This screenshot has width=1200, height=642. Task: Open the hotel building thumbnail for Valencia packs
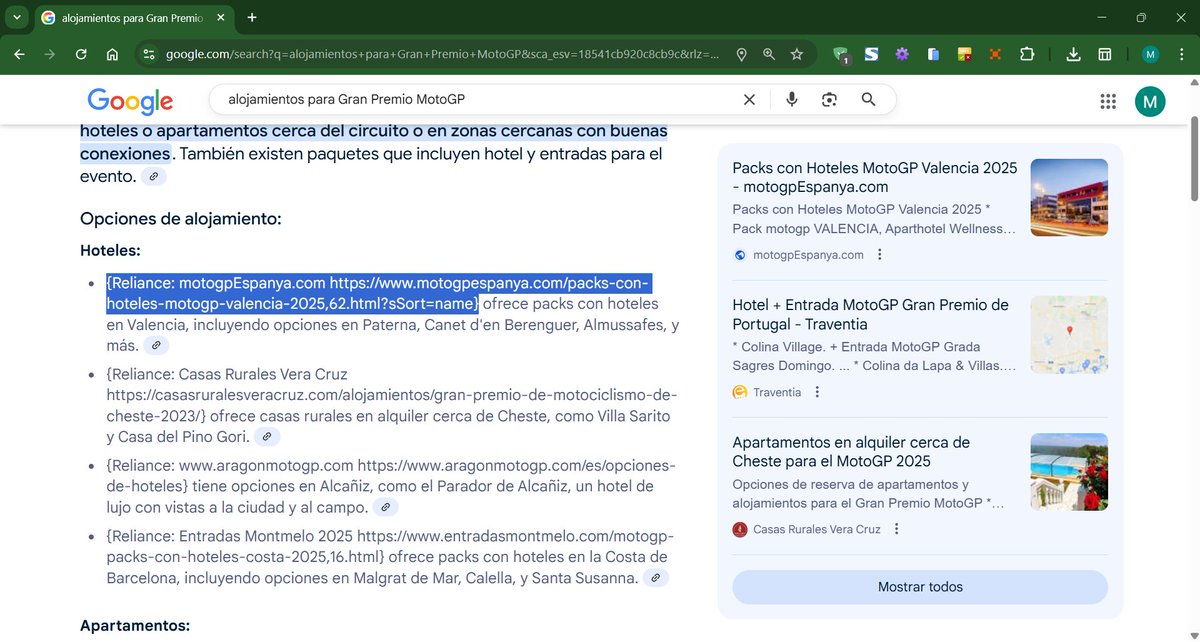1069,198
